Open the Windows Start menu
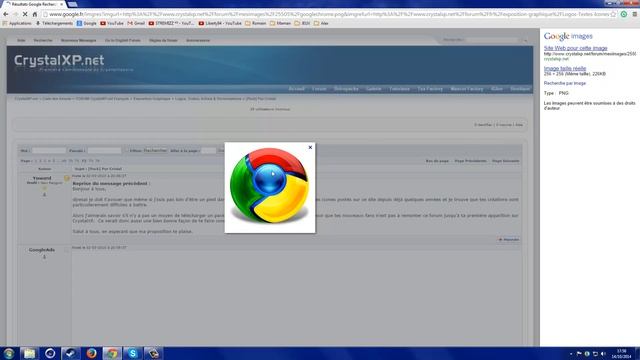The height and width of the screenshot is (360, 640). click(x=8, y=353)
